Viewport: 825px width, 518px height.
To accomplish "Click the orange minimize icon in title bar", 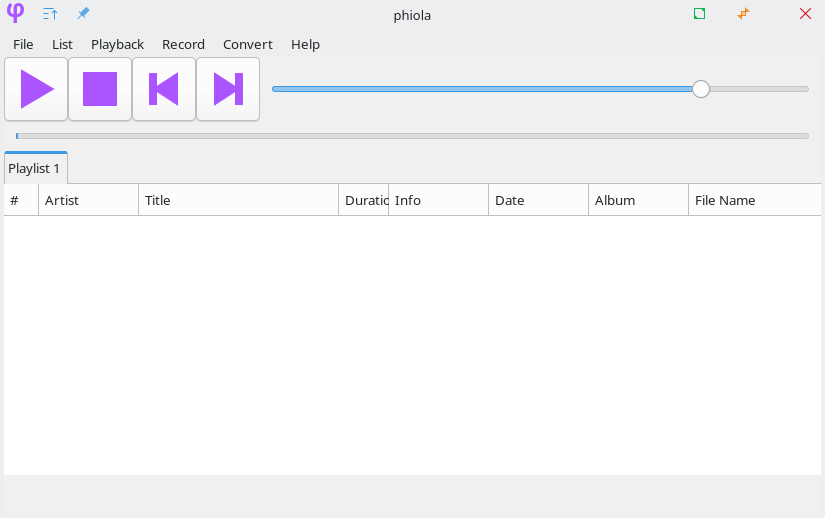I will coord(743,14).
